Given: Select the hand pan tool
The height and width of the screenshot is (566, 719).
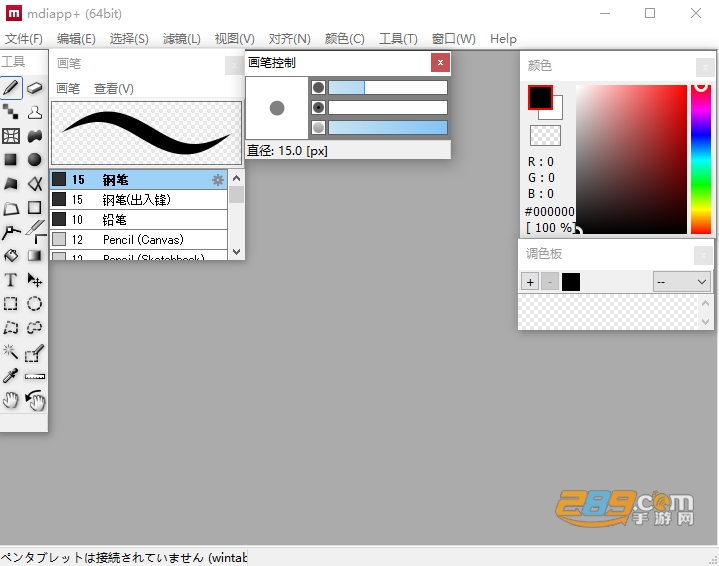Looking at the screenshot, I should pos(11,400).
